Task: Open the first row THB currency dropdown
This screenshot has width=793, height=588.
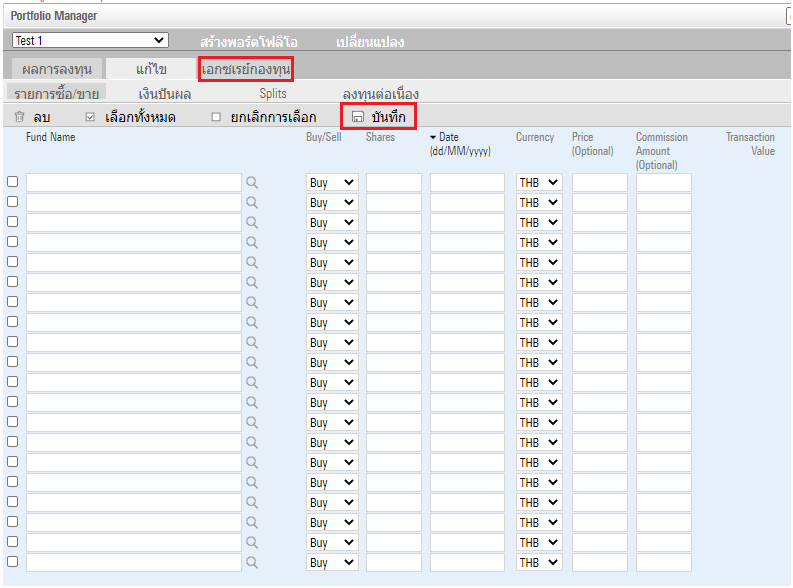Action: pyautogui.click(x=539, y=183)
